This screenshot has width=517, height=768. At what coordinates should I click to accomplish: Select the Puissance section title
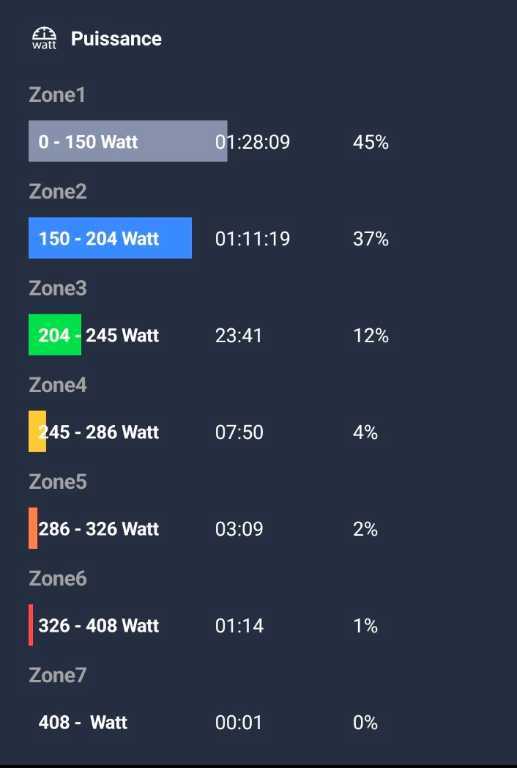tap(116, 39)
